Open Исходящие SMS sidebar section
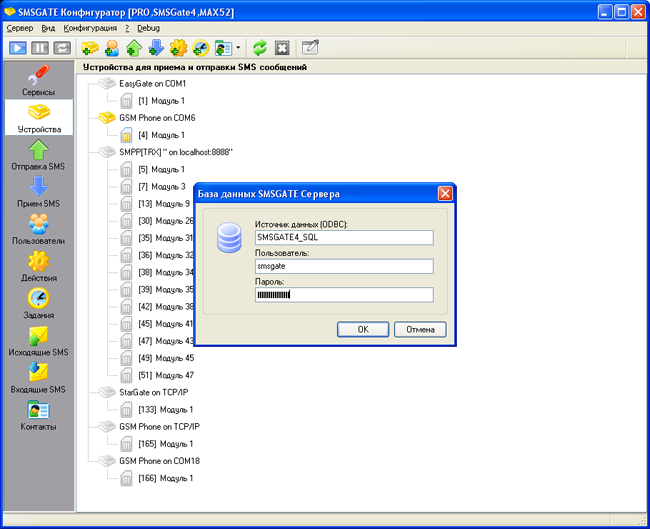The height and width of the screenshot is (529, 650). [39, 341]
